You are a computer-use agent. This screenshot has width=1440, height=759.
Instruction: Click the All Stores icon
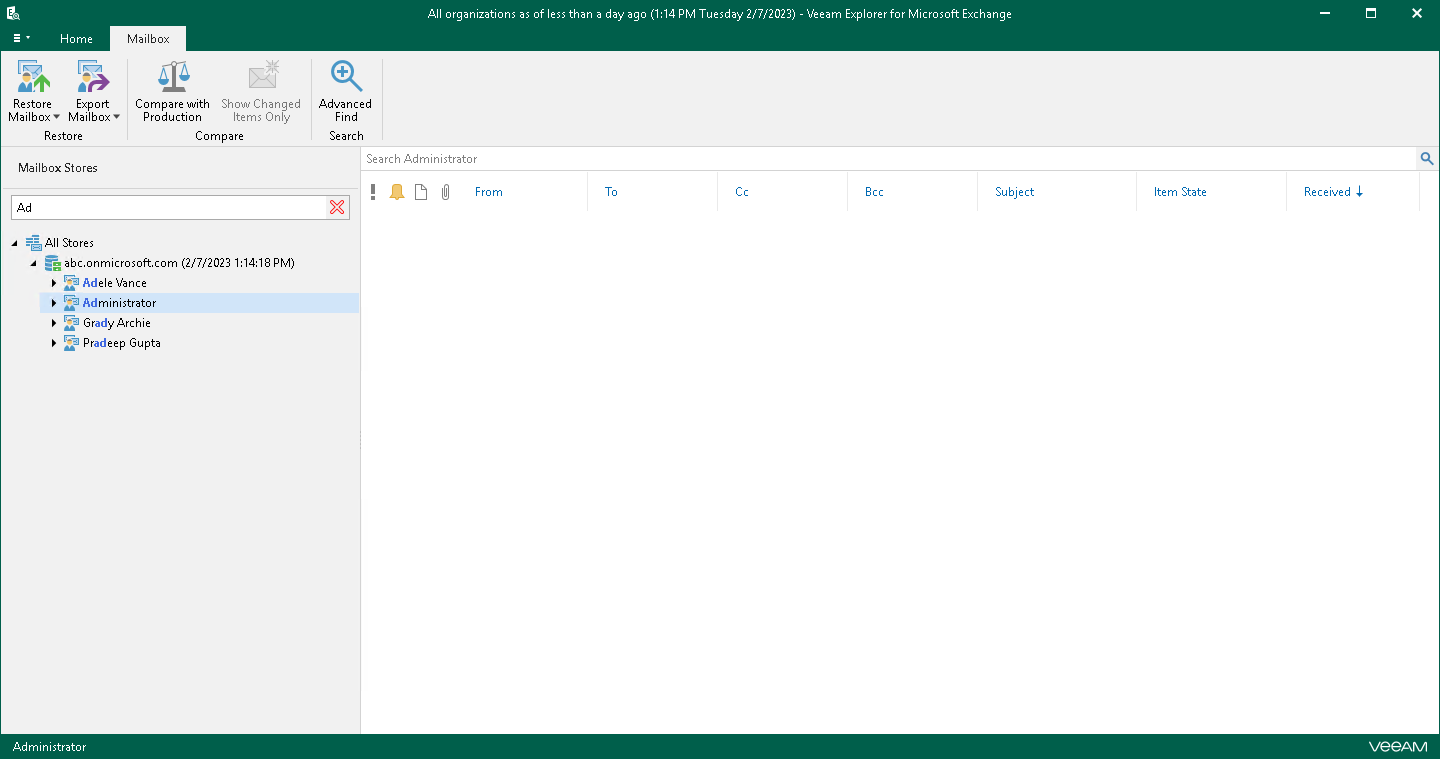point(33,243)
